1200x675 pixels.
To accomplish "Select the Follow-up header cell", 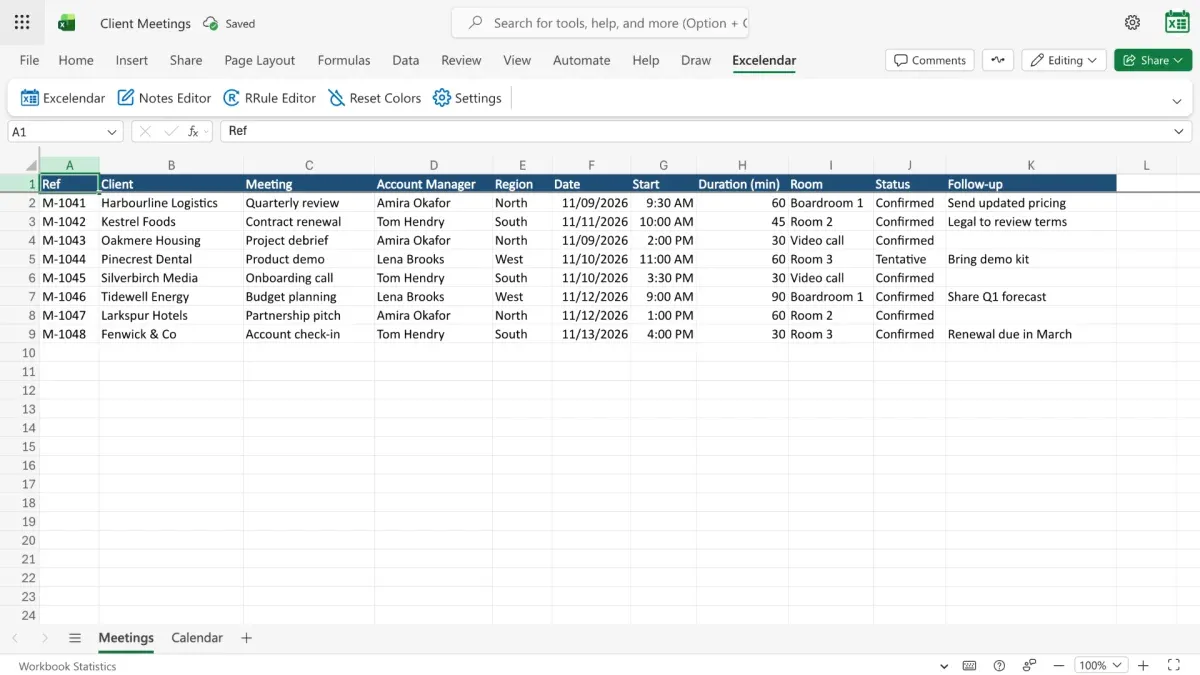I will pos(1031,184).
